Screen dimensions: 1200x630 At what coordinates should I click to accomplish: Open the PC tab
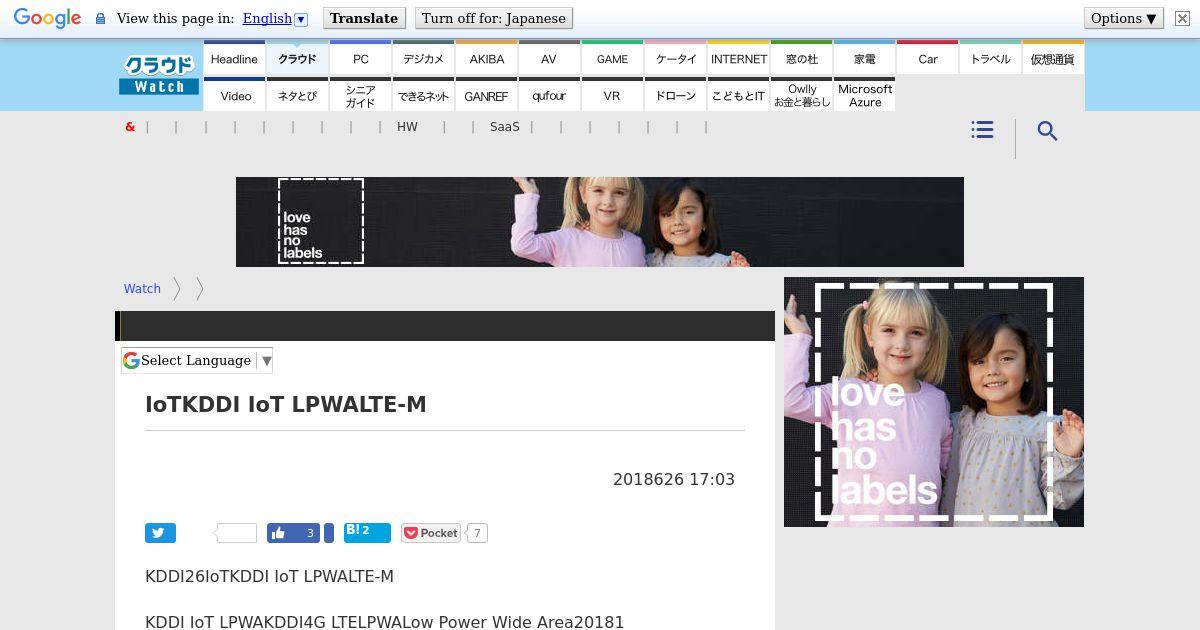(361, 59)
